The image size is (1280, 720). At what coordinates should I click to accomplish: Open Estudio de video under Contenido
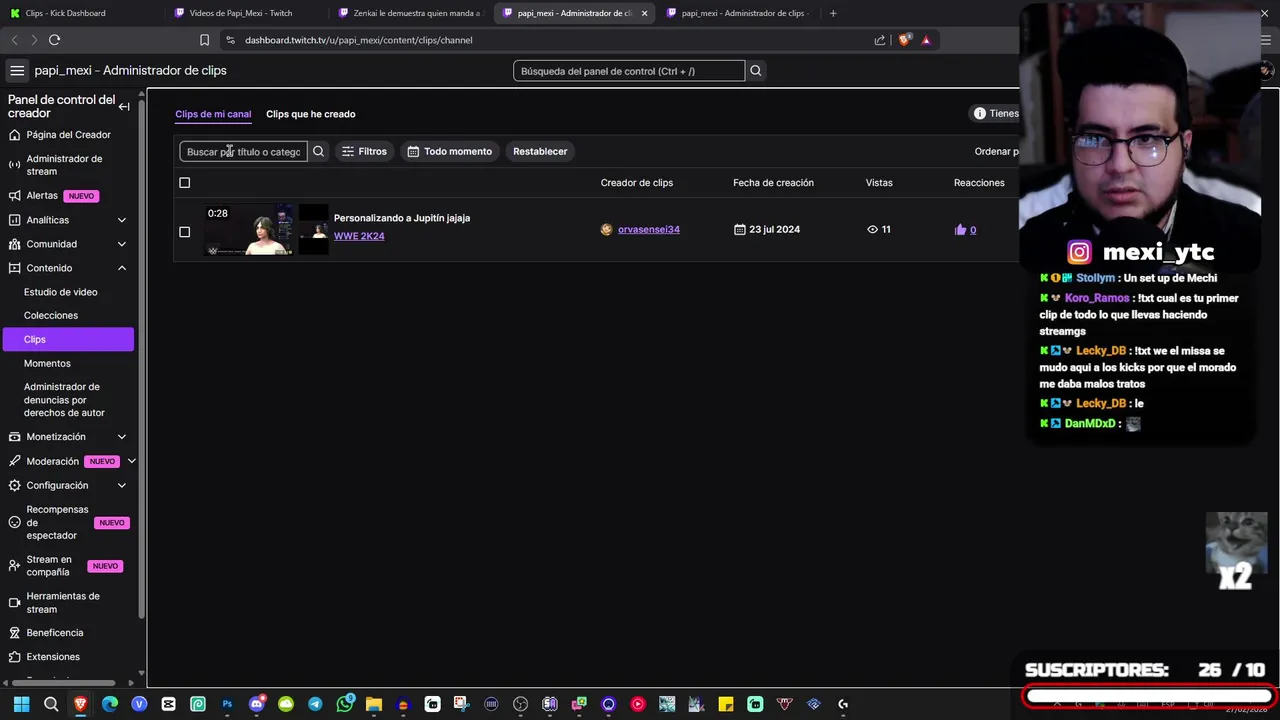point(61,292)
